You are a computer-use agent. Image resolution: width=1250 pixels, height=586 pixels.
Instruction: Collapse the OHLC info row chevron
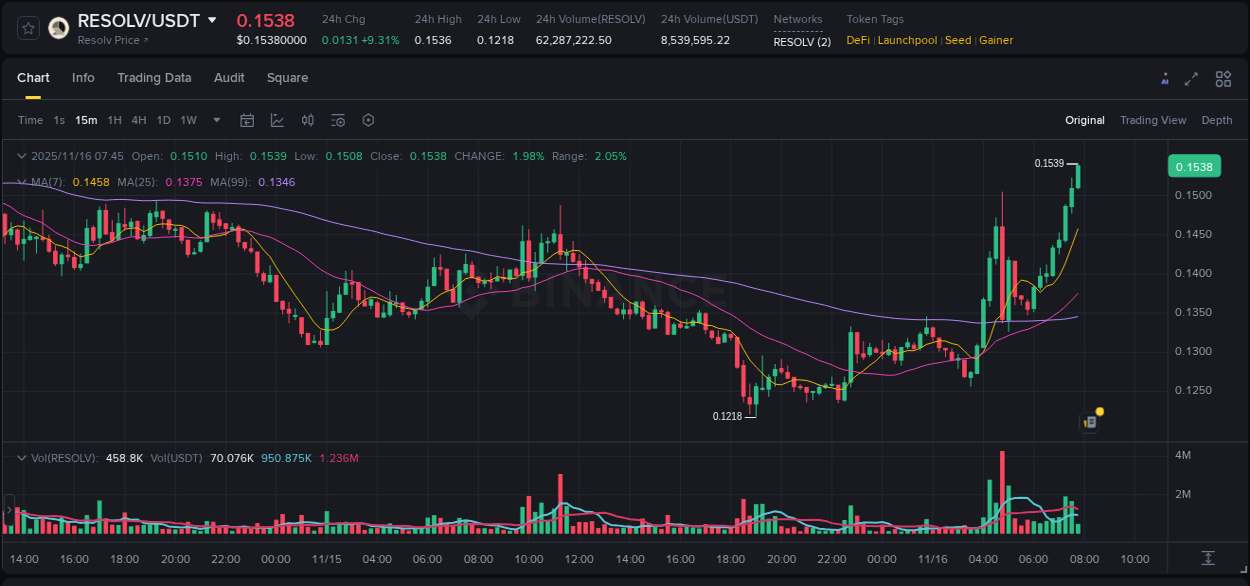[x=21, y=156]
